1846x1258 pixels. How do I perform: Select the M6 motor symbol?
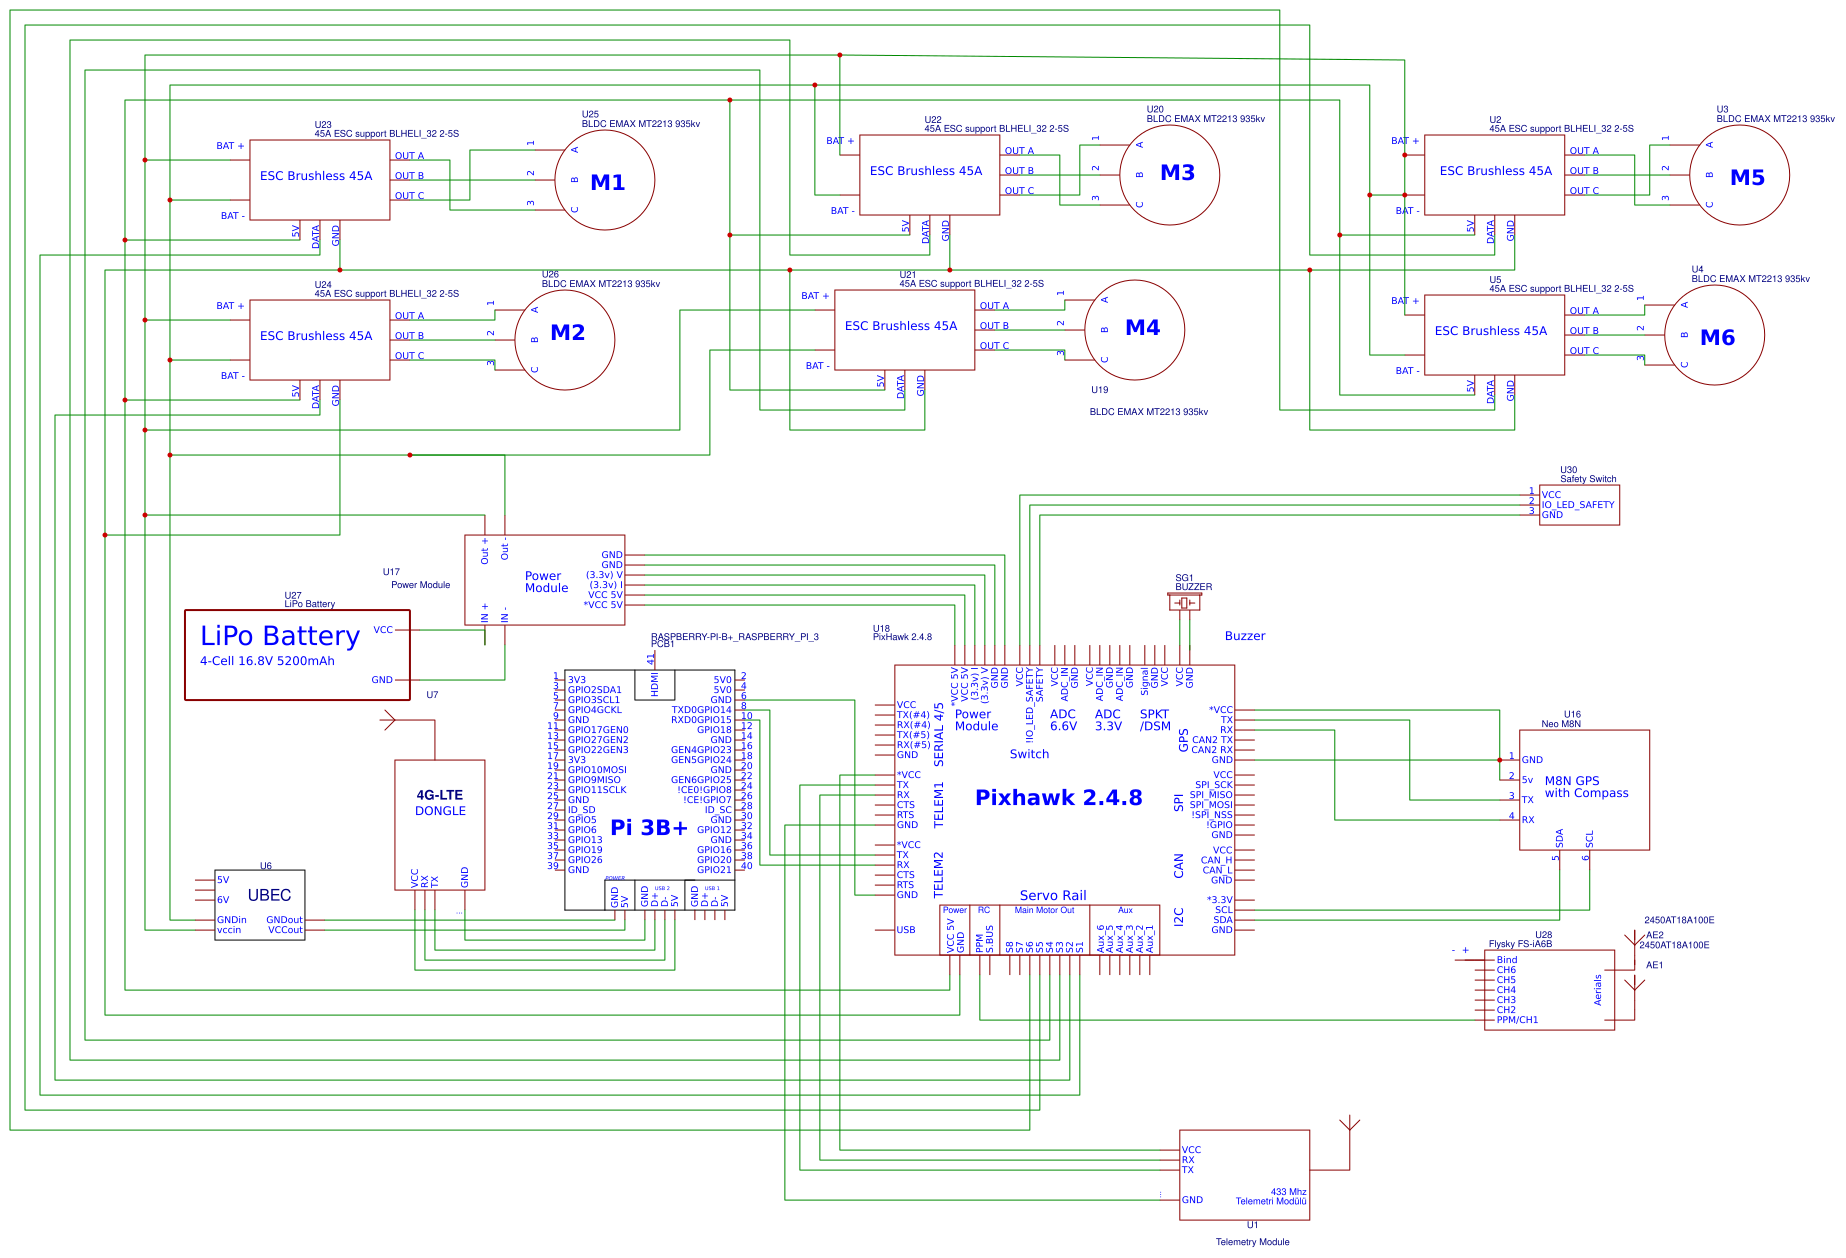(x=1715, y=335)
